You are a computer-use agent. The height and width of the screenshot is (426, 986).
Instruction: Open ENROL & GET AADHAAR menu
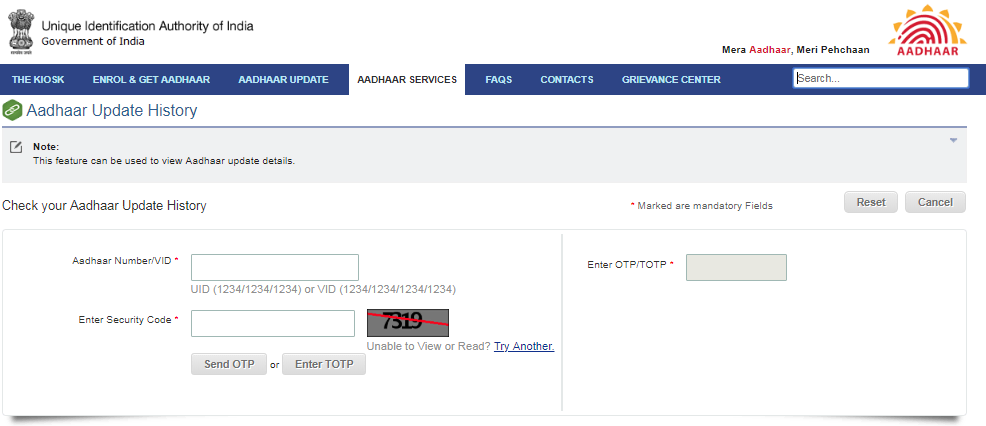click(x=151, y=80)
